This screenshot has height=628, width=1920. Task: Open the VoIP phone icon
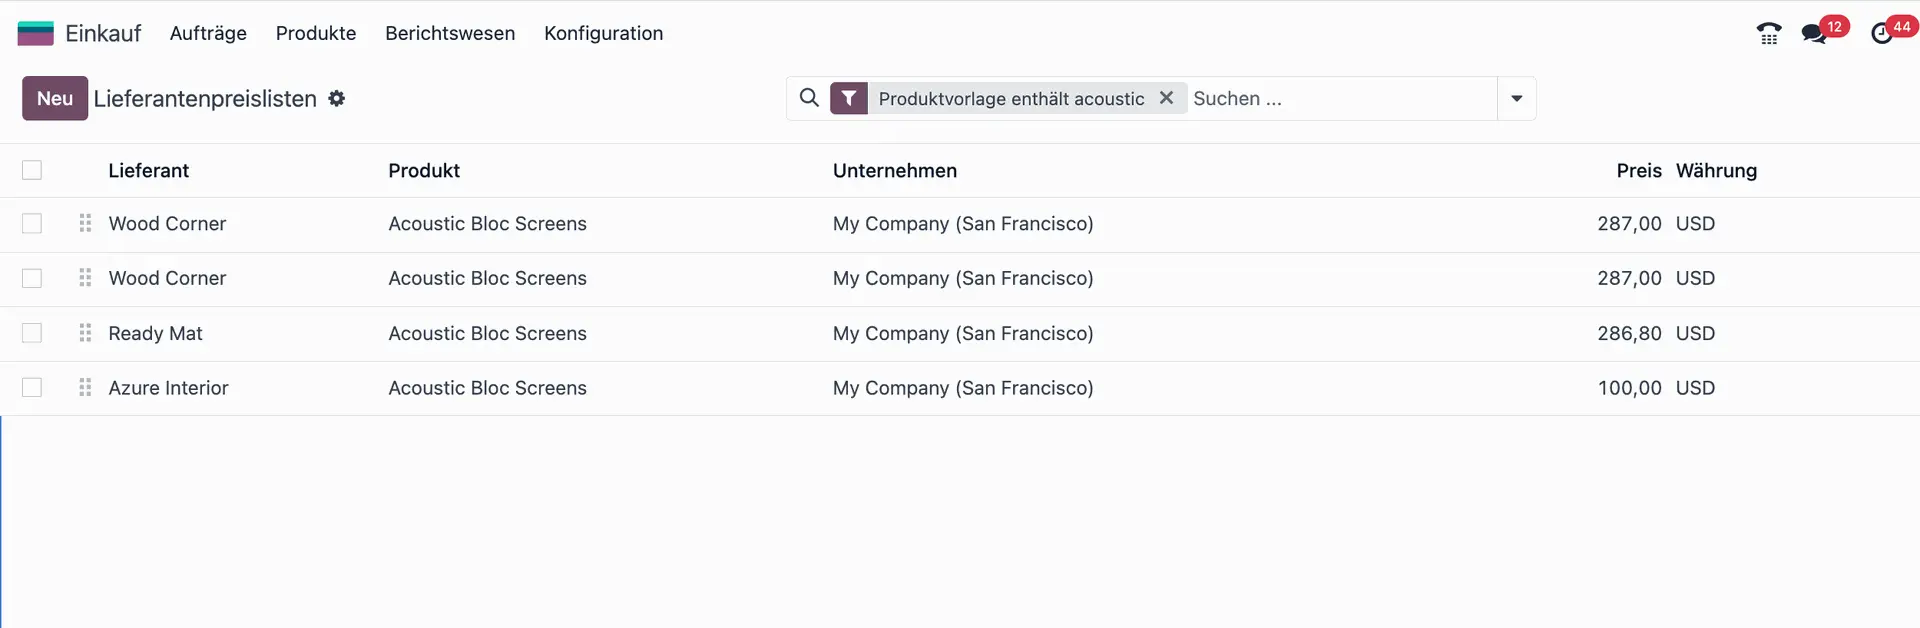tap(1768, 33)
